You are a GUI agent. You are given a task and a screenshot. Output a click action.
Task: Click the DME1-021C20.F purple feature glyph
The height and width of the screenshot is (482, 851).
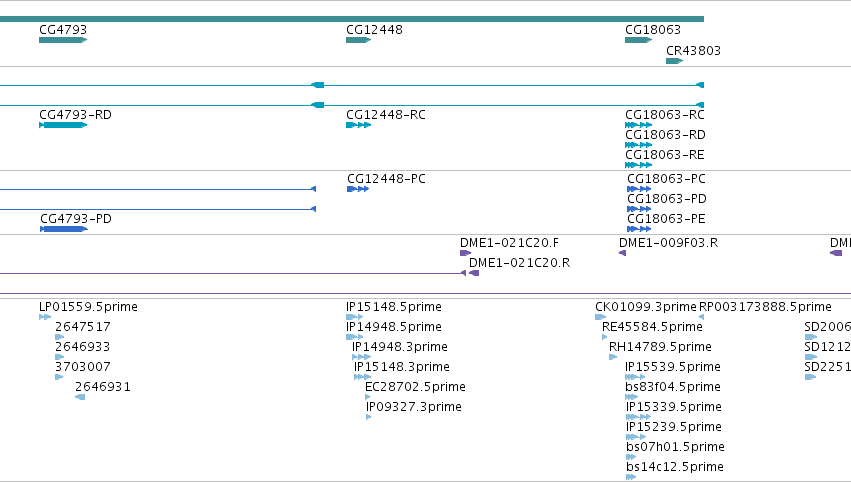tap(465, 253)
